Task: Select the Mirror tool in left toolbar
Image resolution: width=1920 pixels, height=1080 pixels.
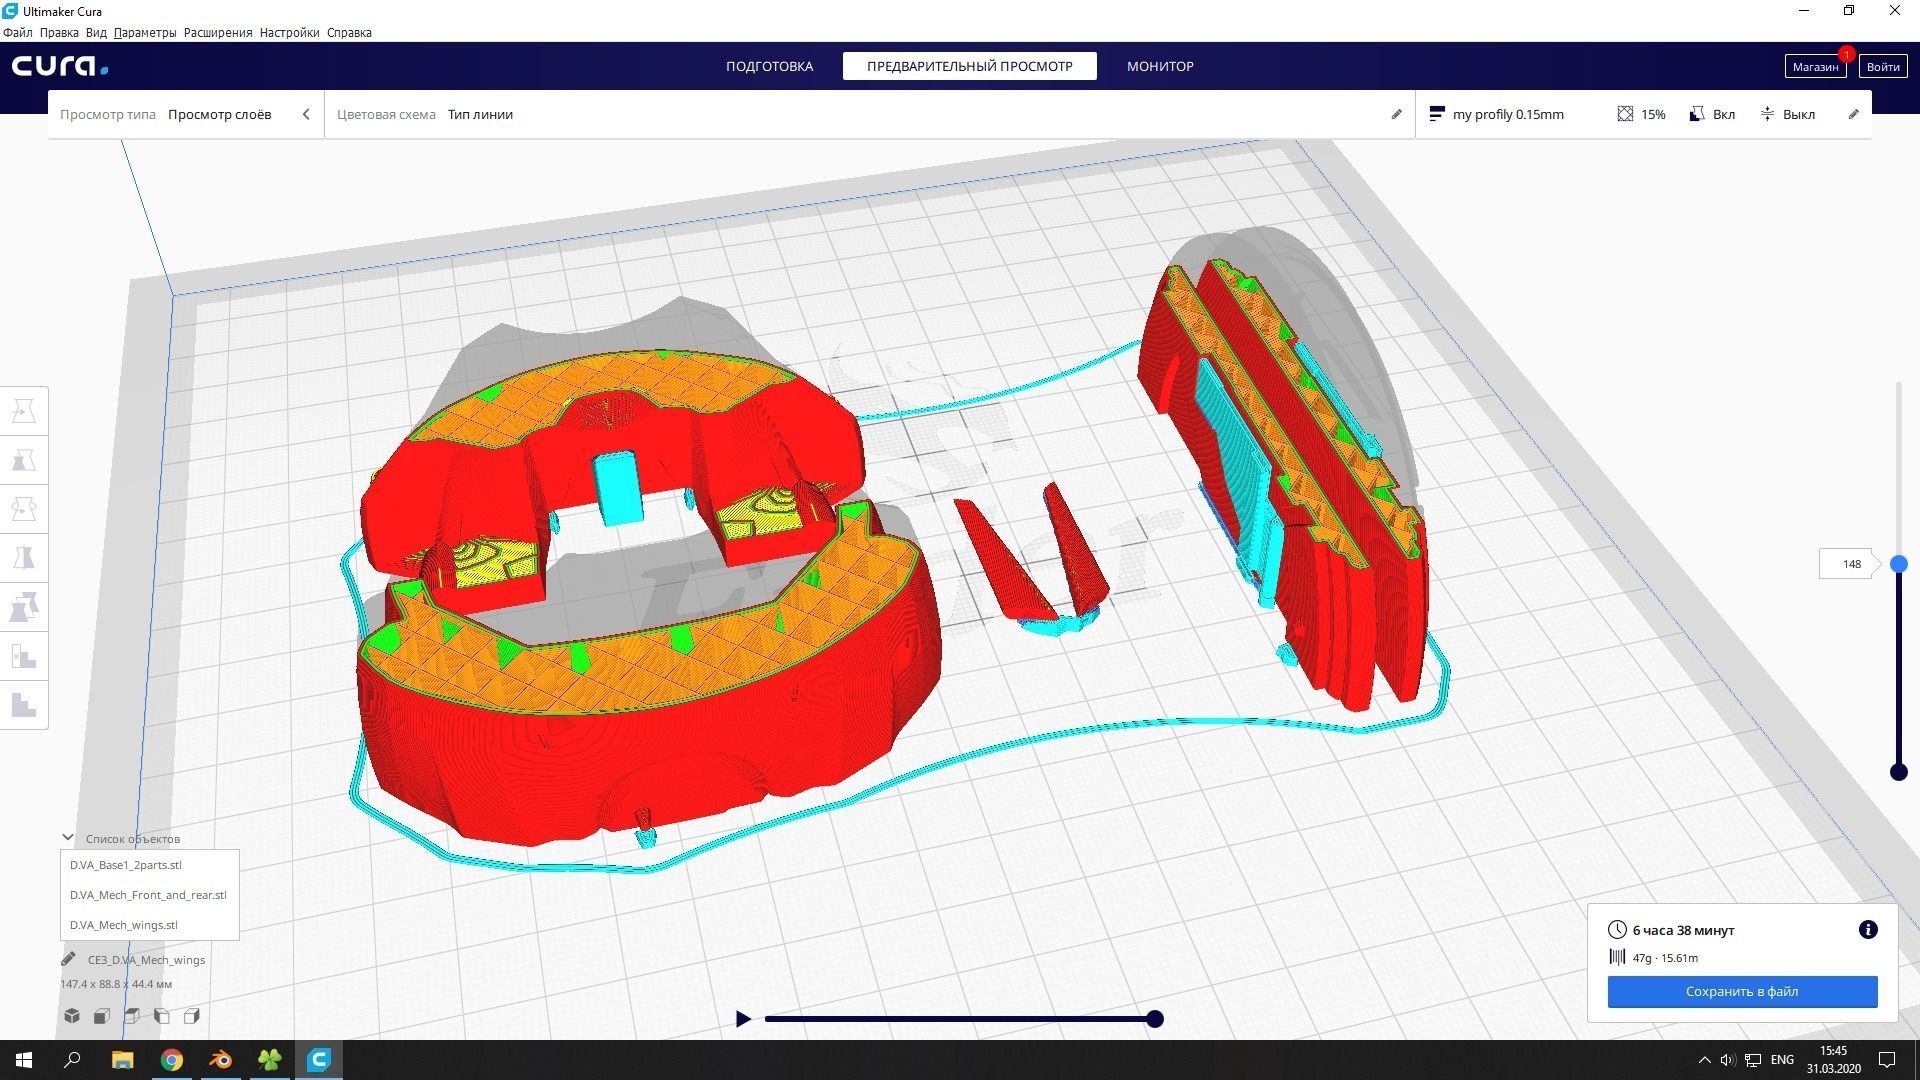Action: [x=24, y=558]
